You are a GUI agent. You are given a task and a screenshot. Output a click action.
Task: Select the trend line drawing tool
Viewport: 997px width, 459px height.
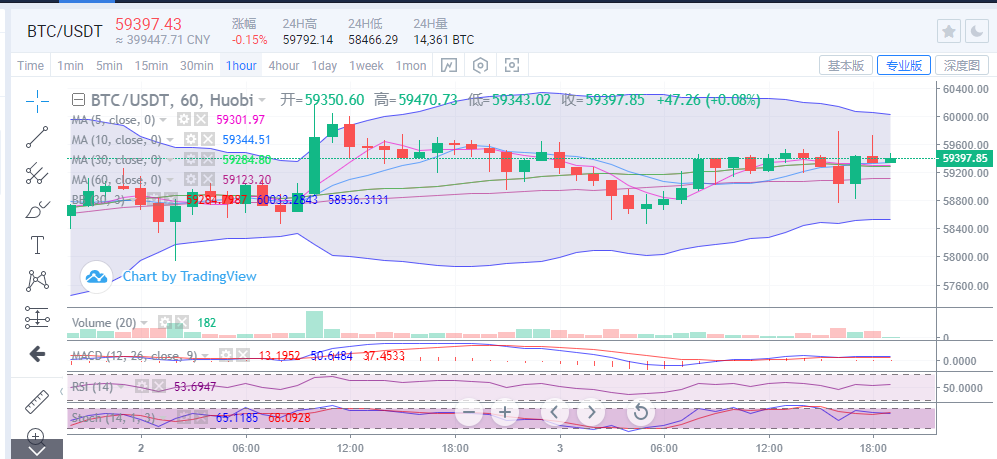[x=37, y=137]
